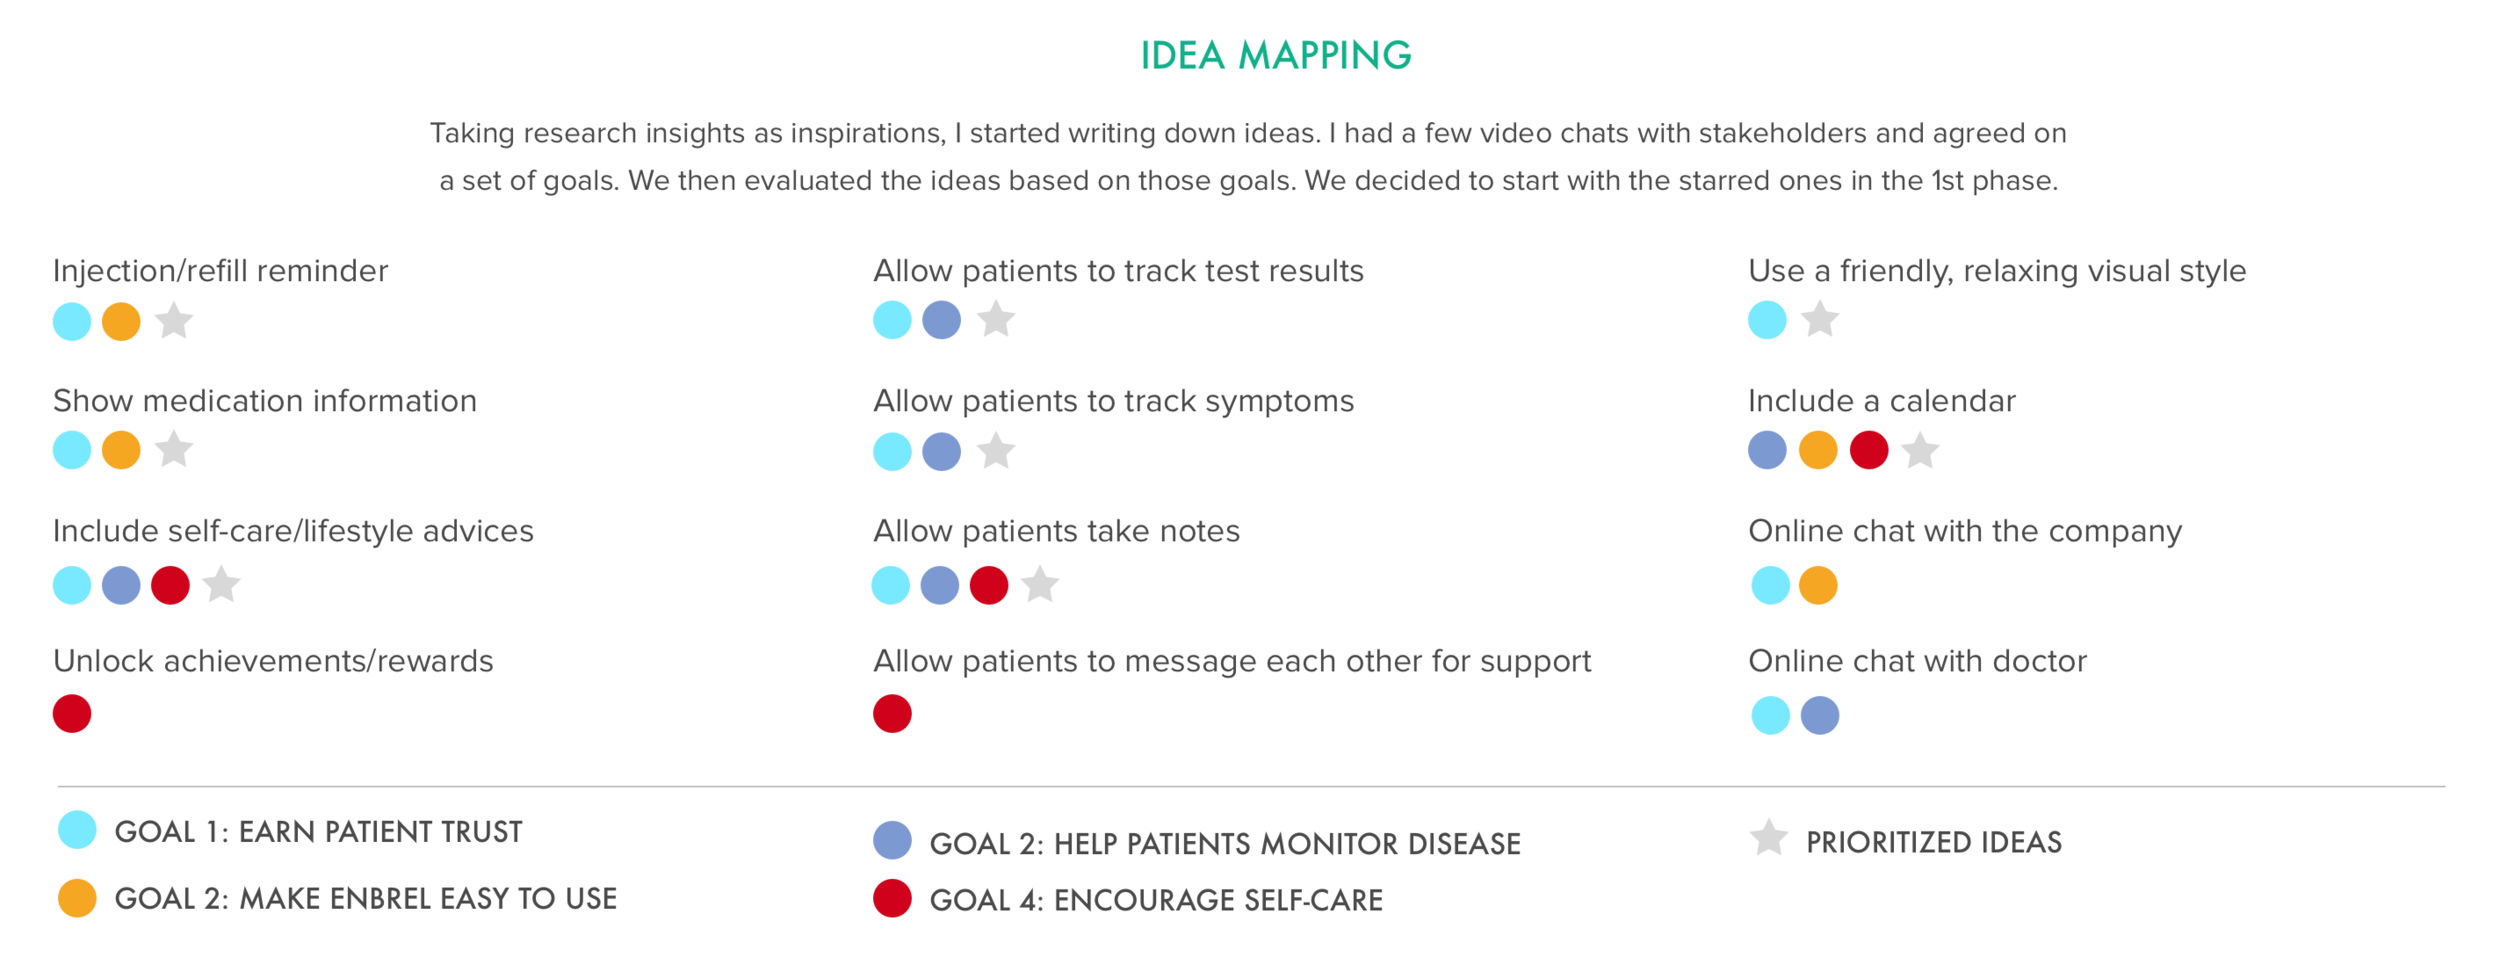Click the Allow patients to track symptoms label
Screen dimensions: 2500x972
tap(1113, 401)
